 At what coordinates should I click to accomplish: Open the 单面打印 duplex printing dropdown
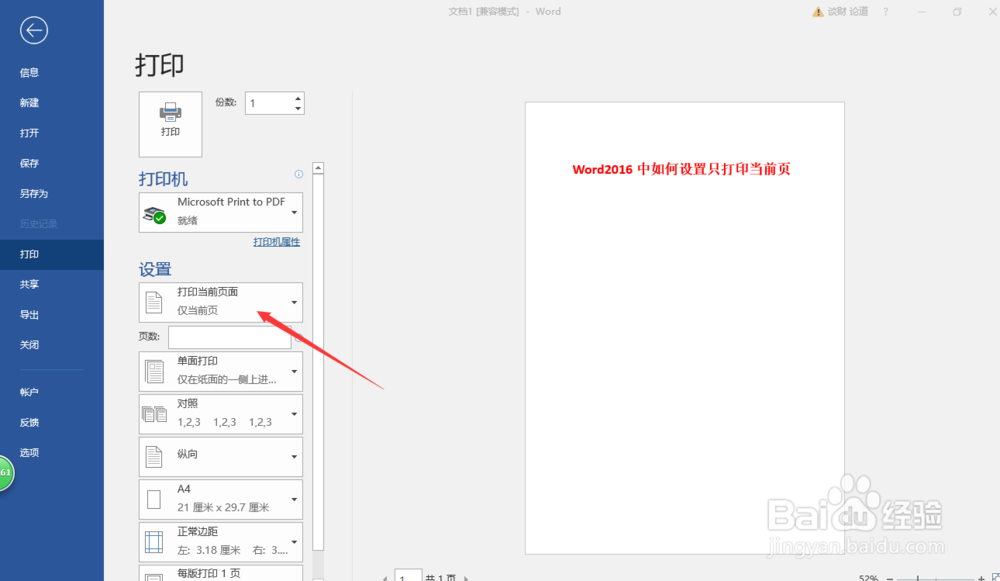tap(294, 371)
